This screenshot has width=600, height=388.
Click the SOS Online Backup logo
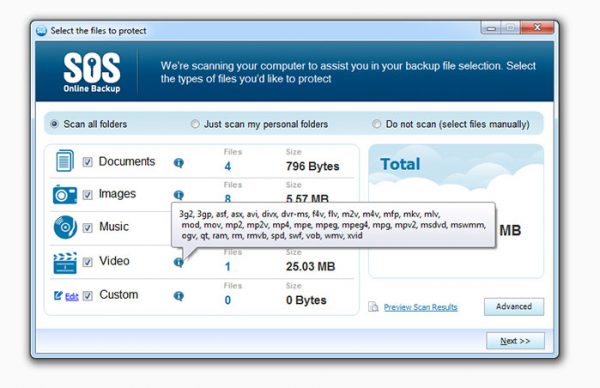[x=92, y=72]
